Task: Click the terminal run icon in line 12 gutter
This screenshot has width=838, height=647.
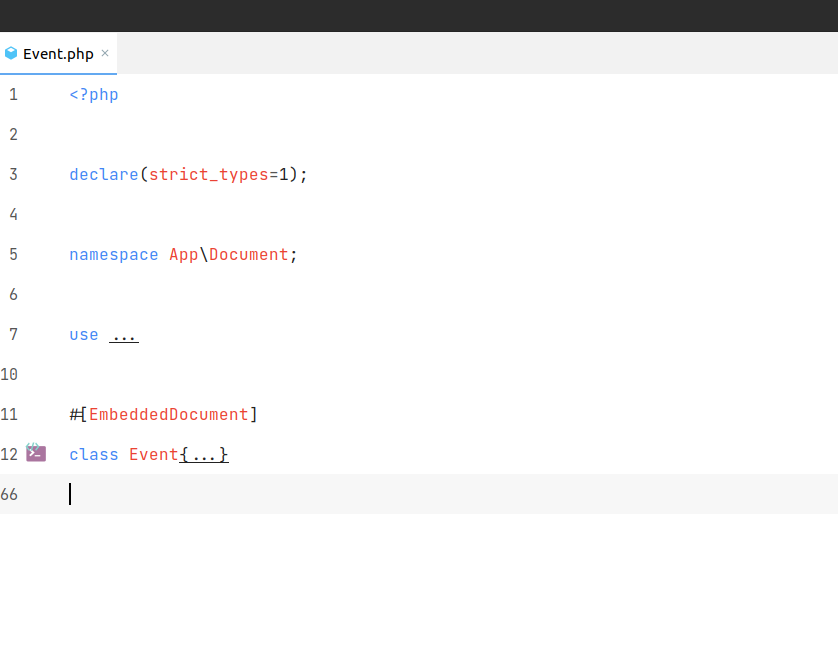Action: pos(37,453)
